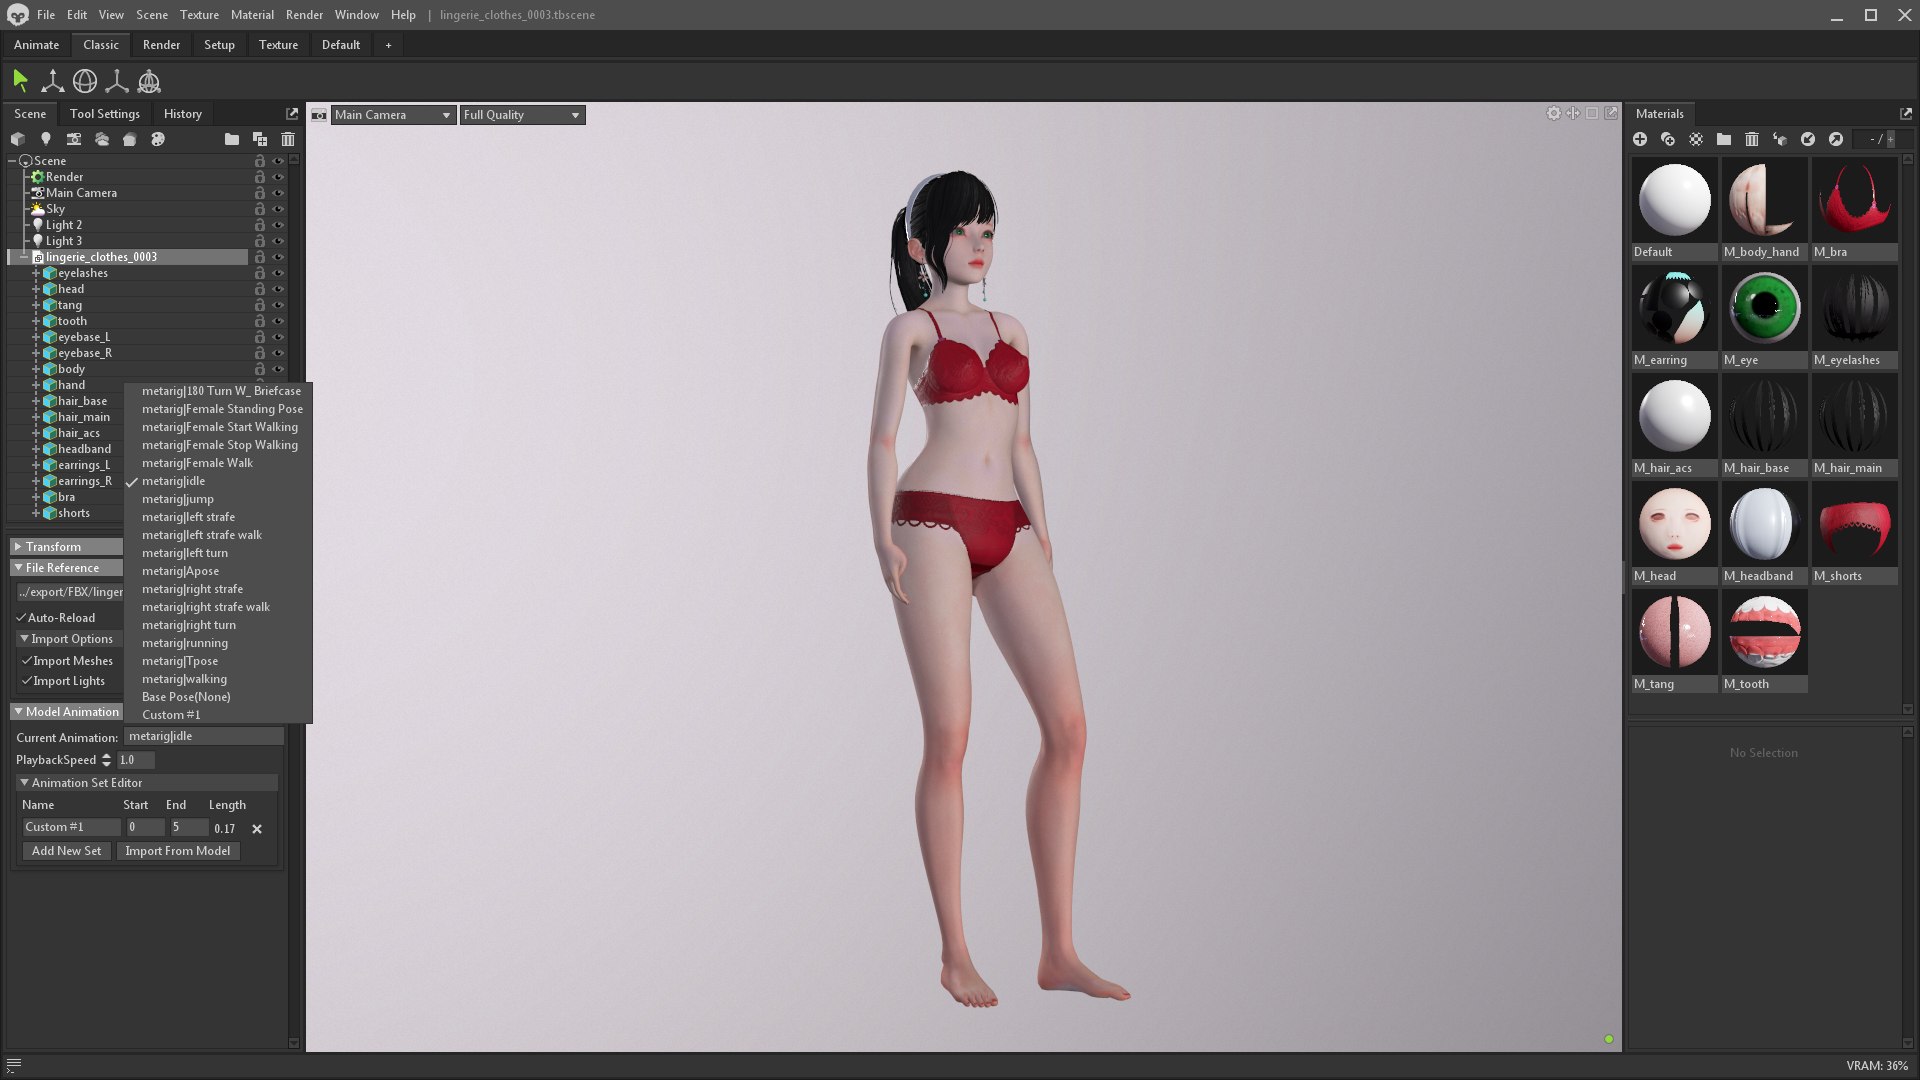Duplicate selected scene object icon

click(x=260, y=139)
